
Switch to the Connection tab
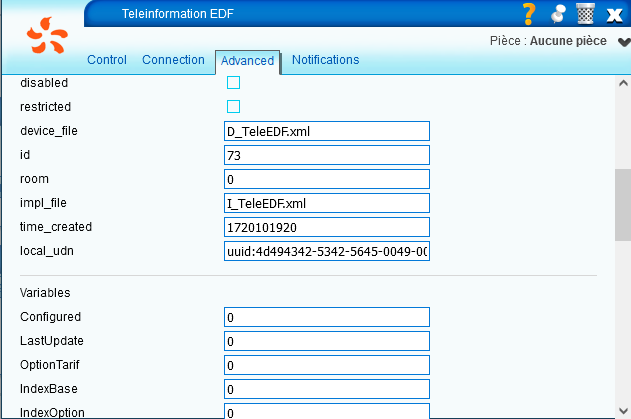[x=173, y=60]
